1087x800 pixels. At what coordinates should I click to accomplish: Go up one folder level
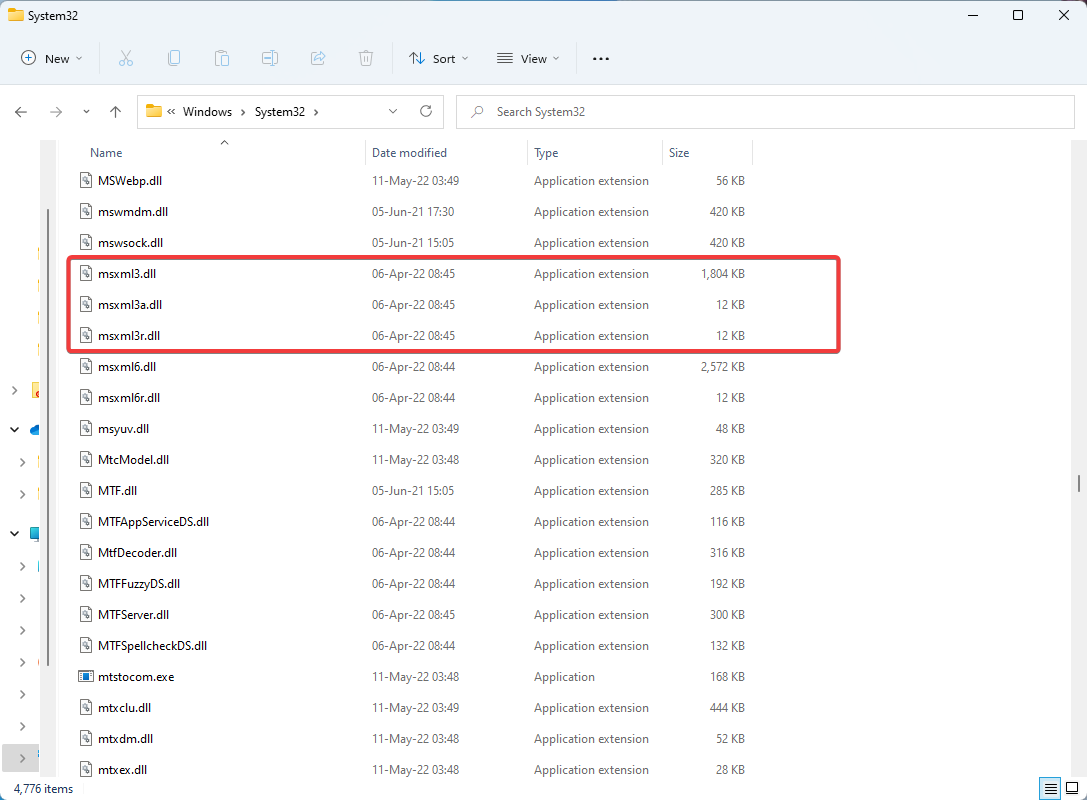[x=115, y=112]
